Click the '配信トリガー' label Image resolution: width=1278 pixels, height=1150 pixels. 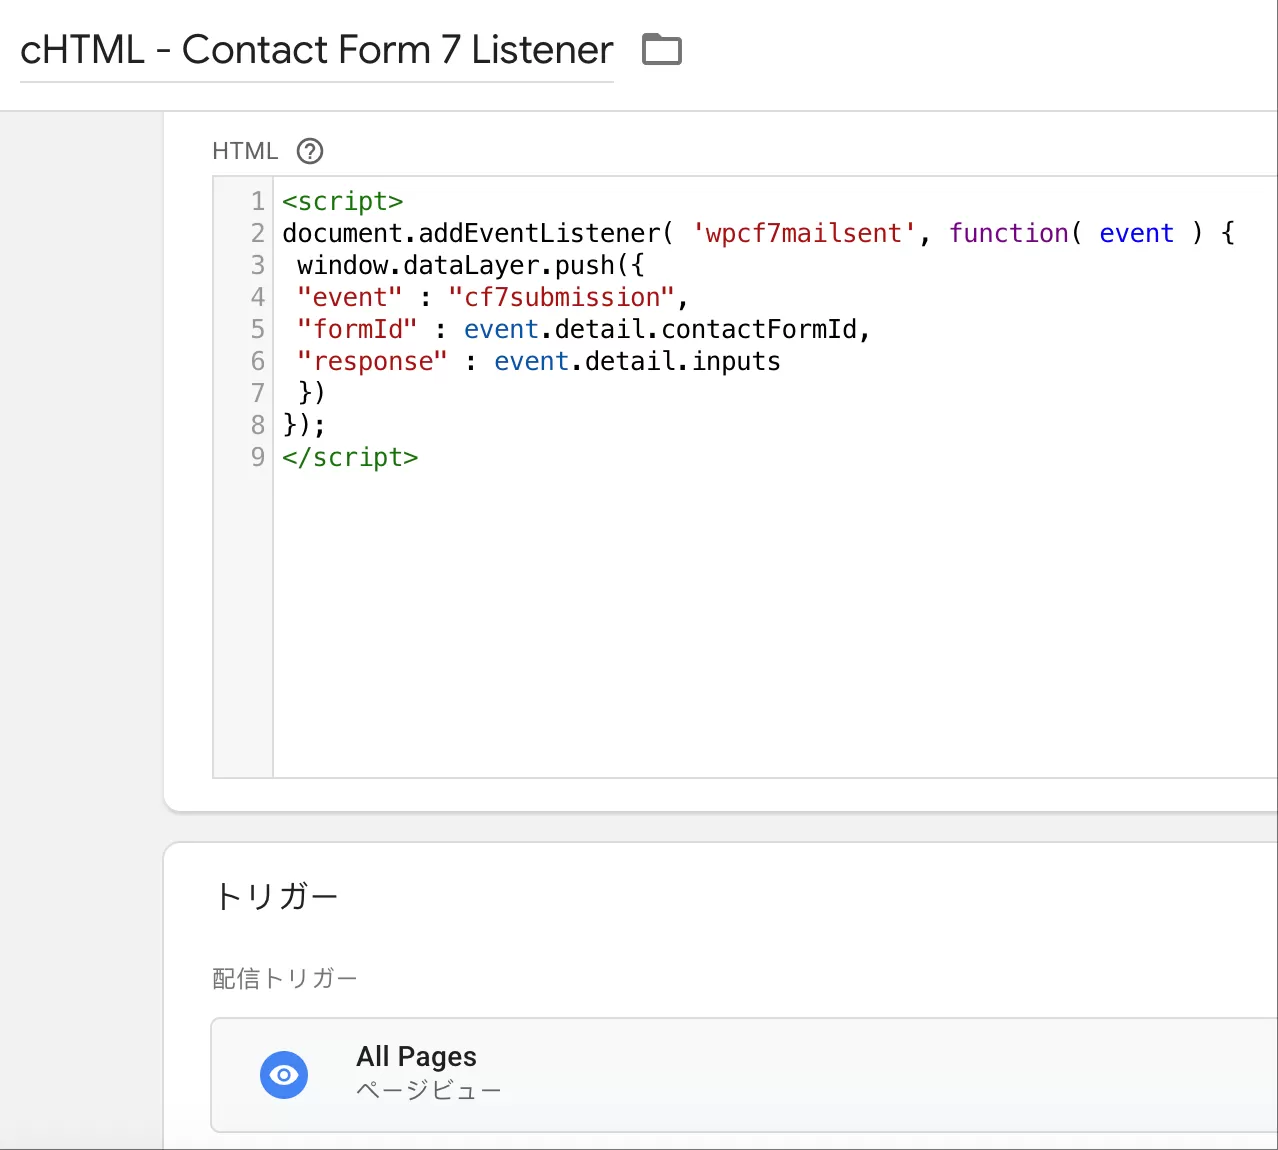(285, 978)
